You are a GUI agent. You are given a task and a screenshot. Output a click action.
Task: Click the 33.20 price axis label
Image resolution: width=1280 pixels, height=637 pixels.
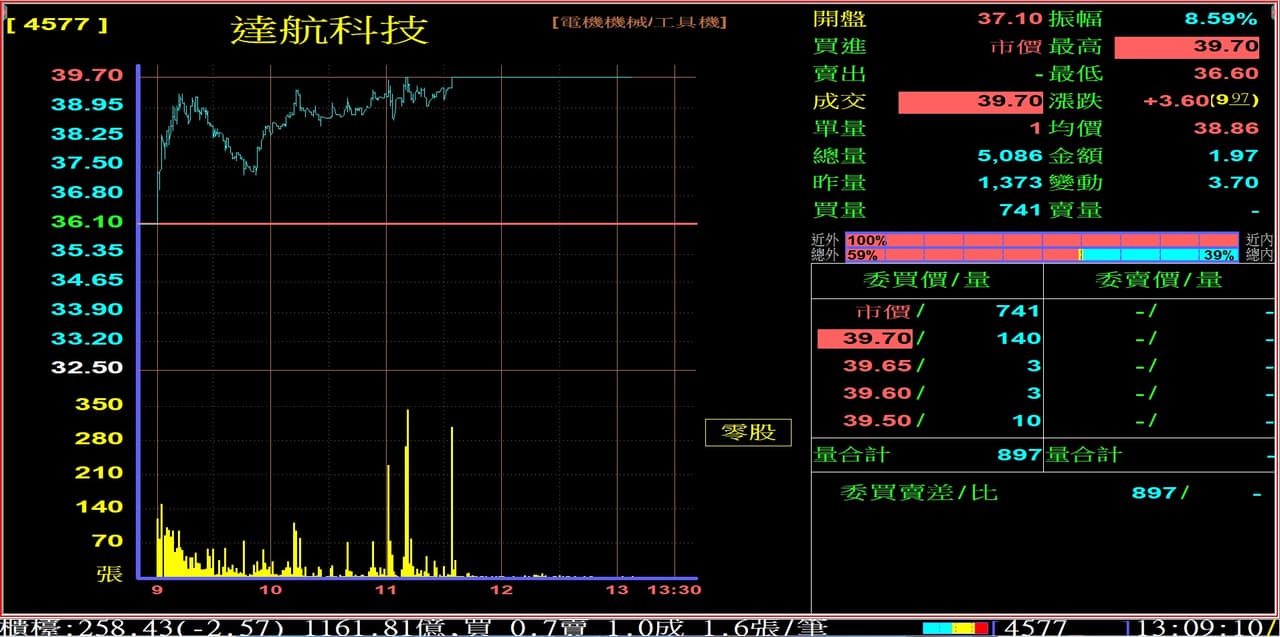pos(87,339)
